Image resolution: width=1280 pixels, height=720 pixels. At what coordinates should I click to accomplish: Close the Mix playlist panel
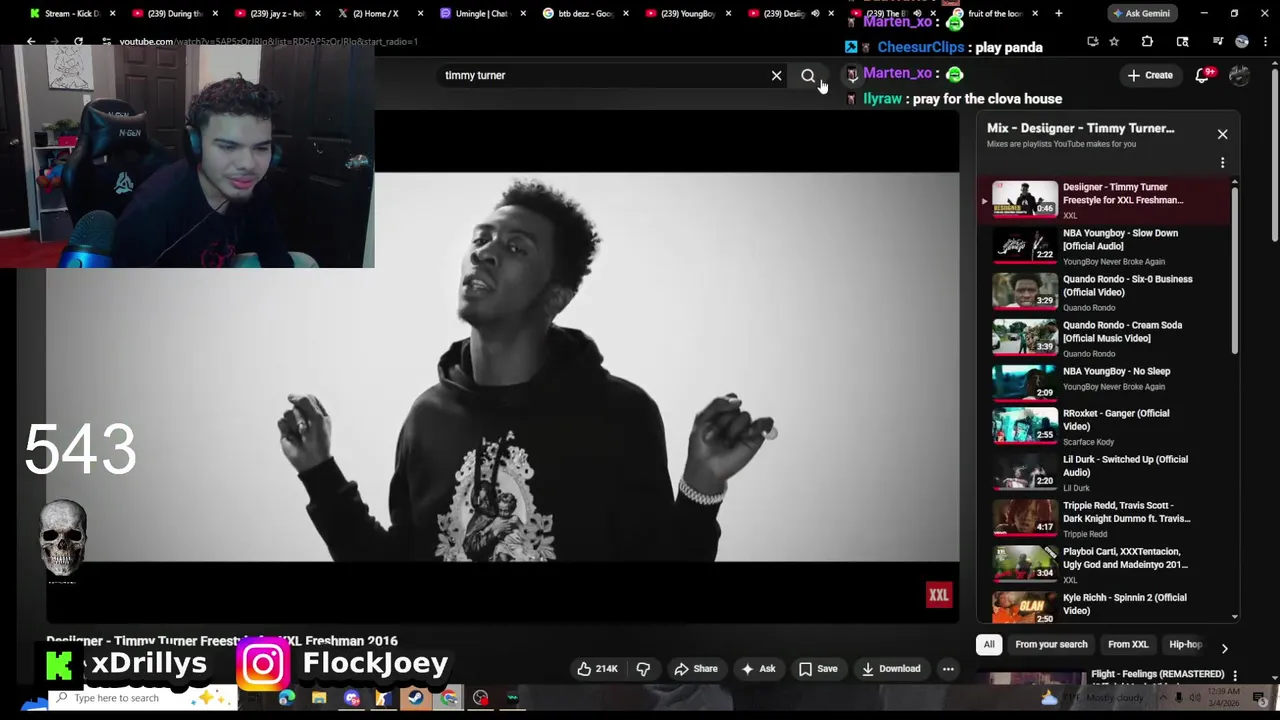[x=1222, y=134]
